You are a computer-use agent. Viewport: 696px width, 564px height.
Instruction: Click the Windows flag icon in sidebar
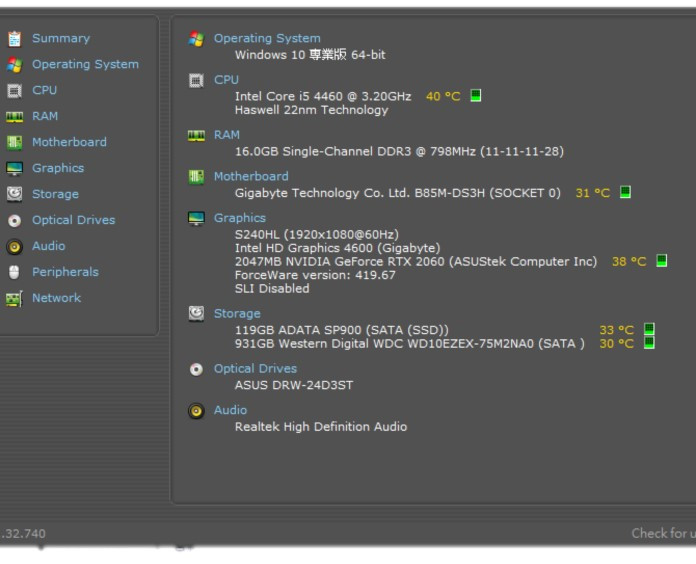click(x=14, y=65)
